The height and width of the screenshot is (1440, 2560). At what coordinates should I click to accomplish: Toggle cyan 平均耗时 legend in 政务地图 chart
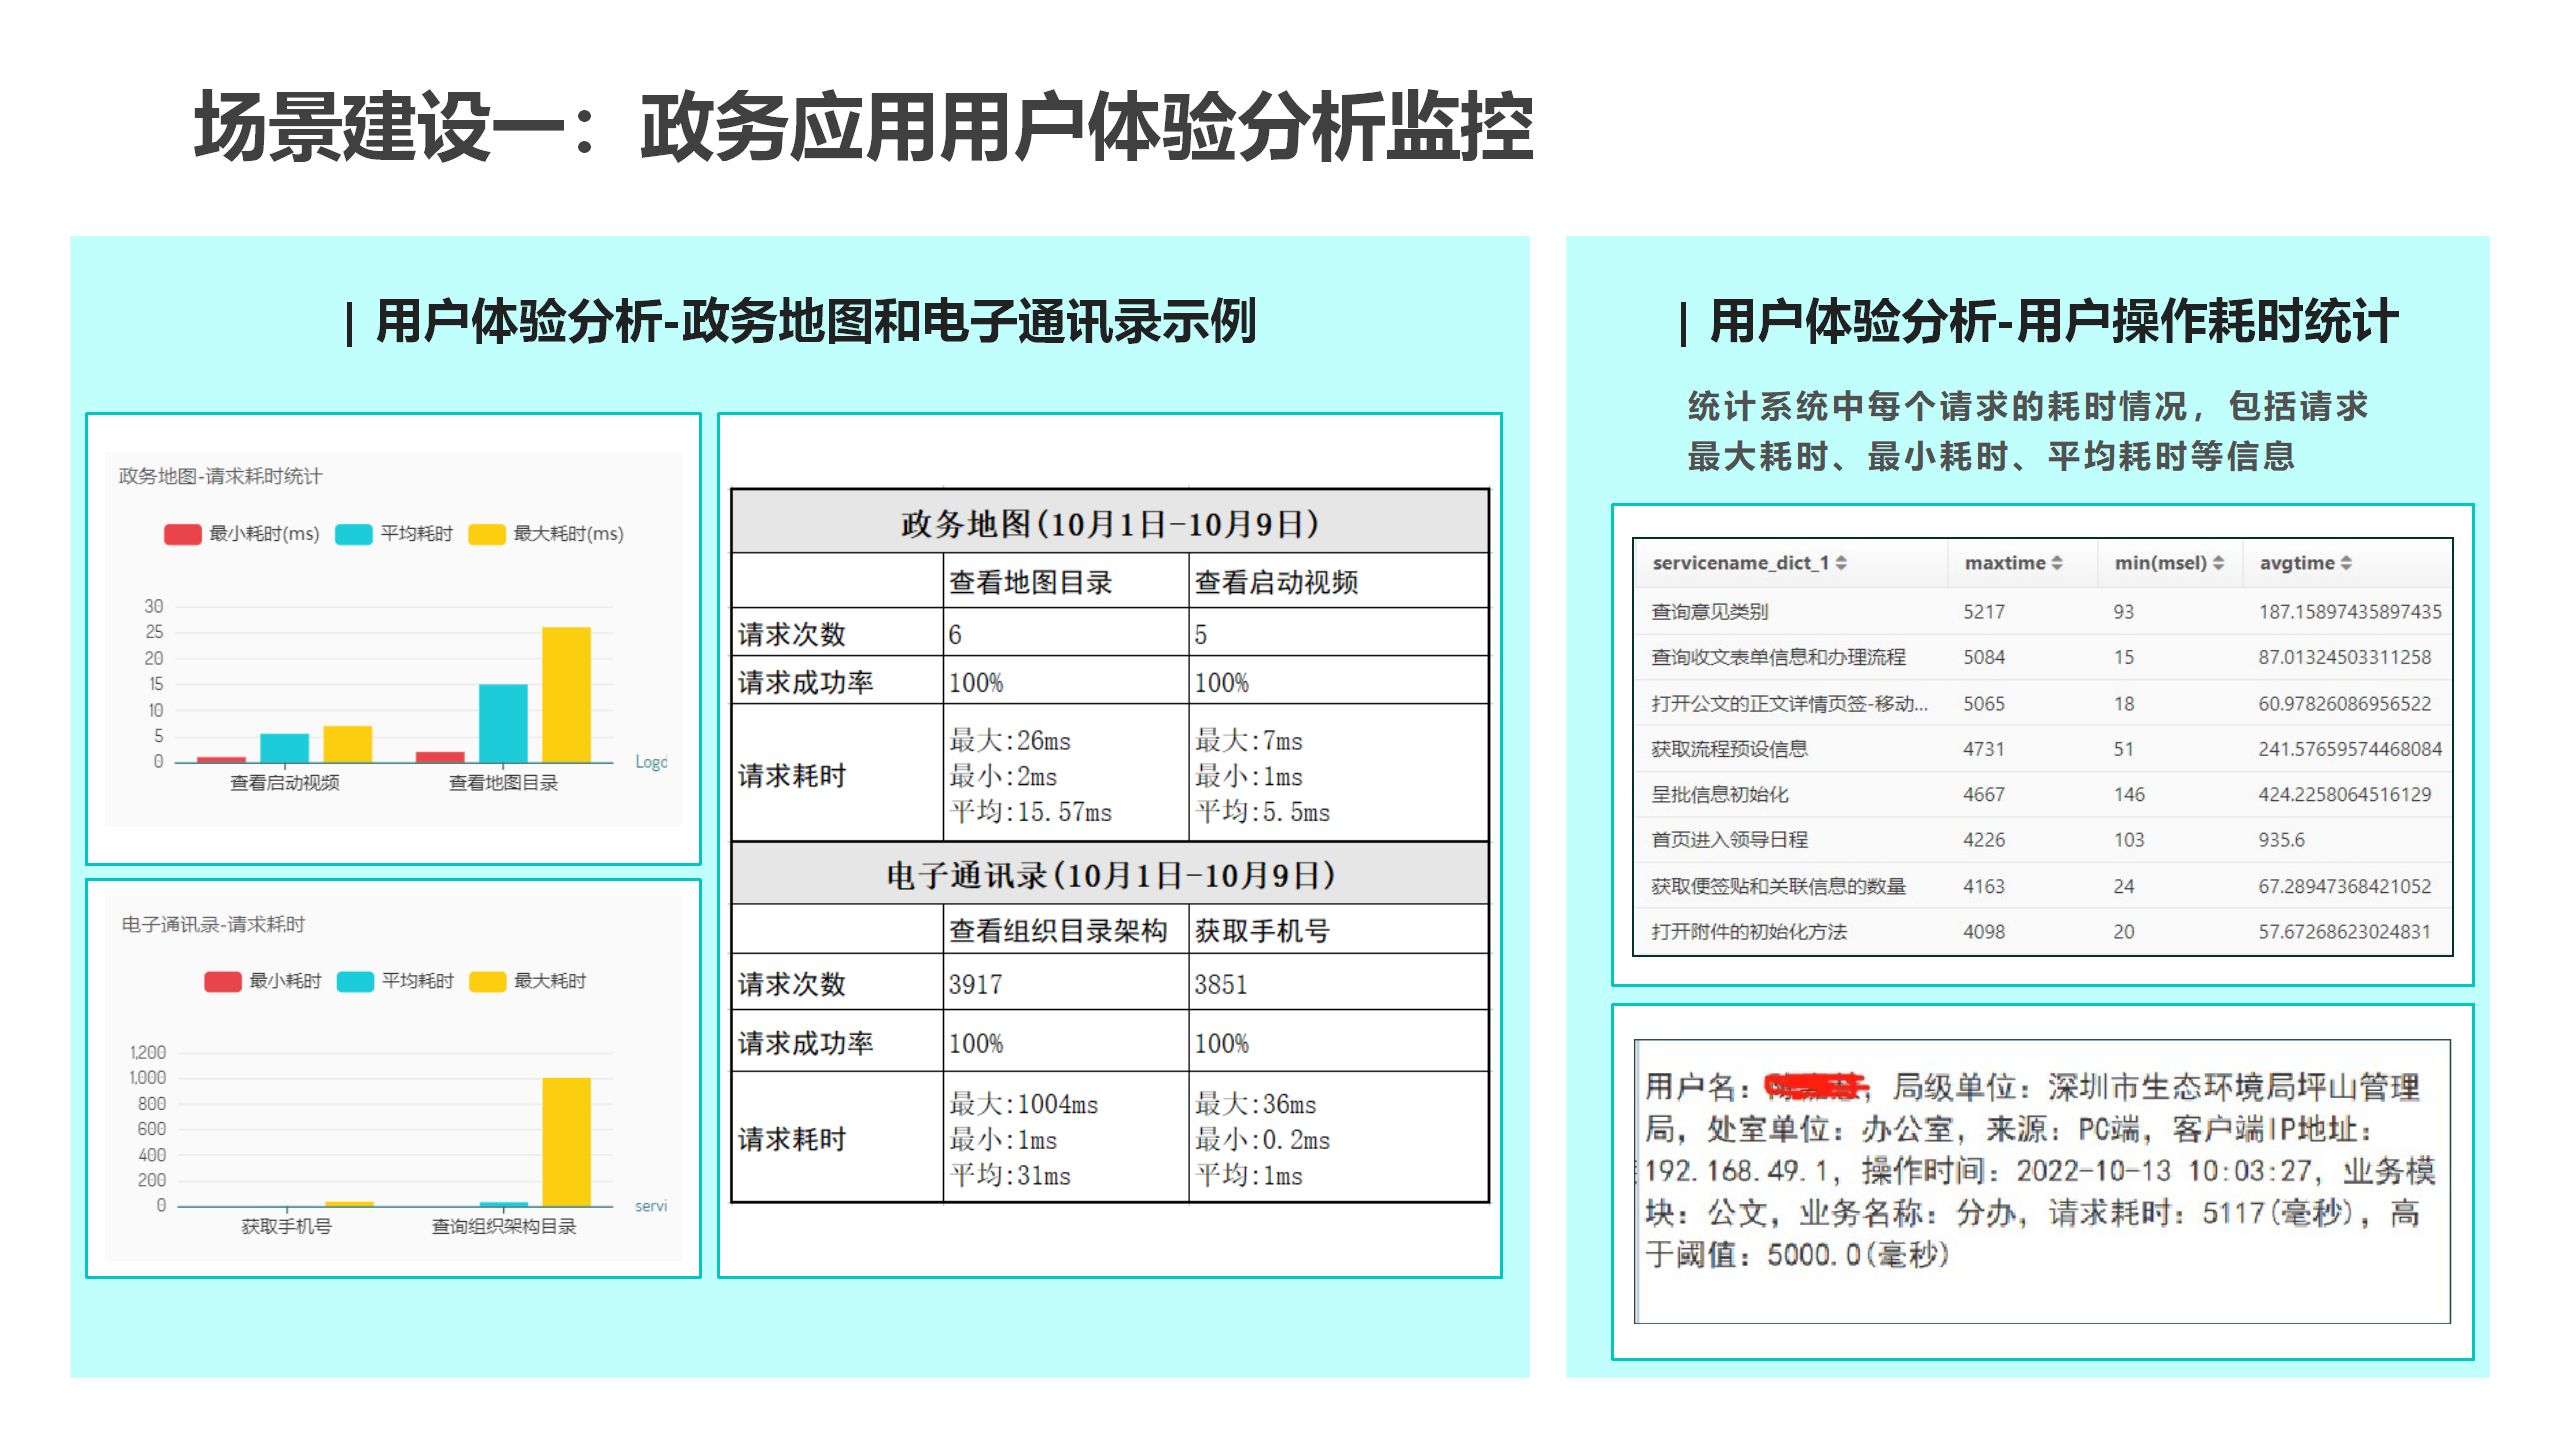click(354, 534)
